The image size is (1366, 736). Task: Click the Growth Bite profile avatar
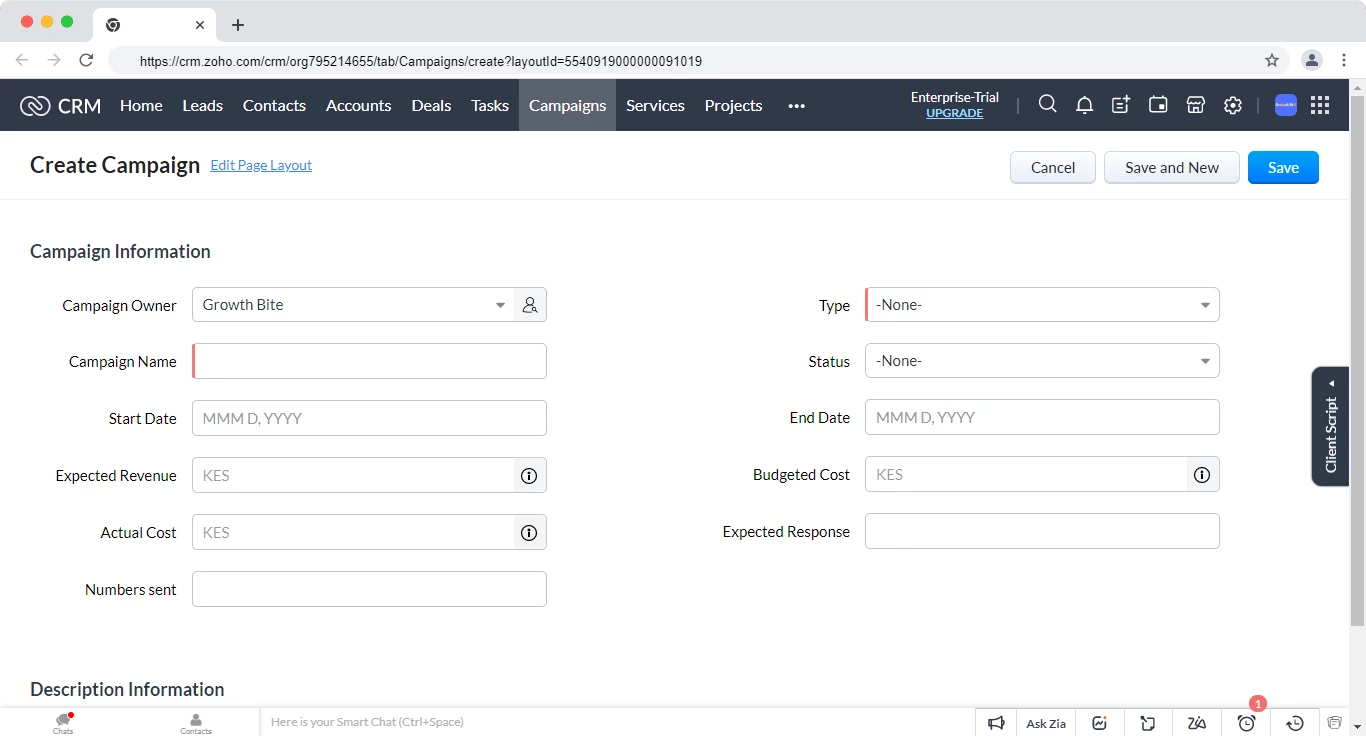pos(1286,104)
